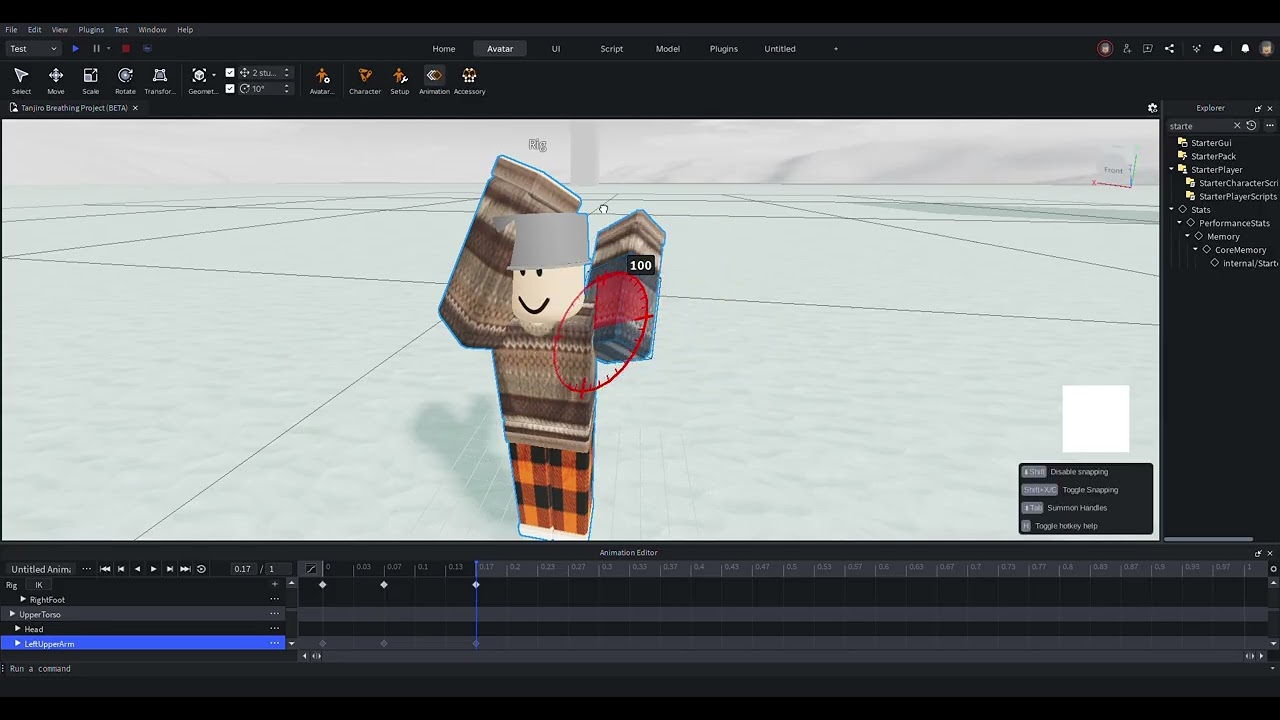
Task: Jump to first animation frame
Action: point(105,569)
